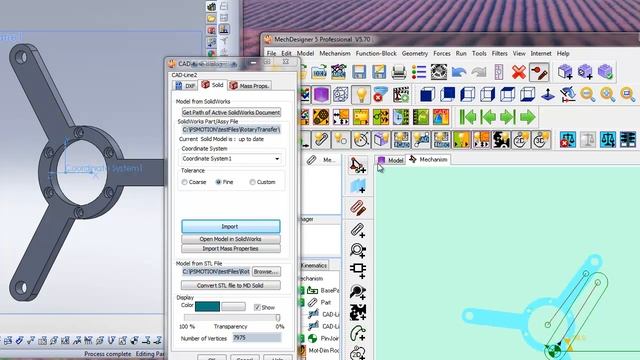The image size is (640, 360).
Task: Toggle the light bulb display icon
Action: click(x=361, y=95)
